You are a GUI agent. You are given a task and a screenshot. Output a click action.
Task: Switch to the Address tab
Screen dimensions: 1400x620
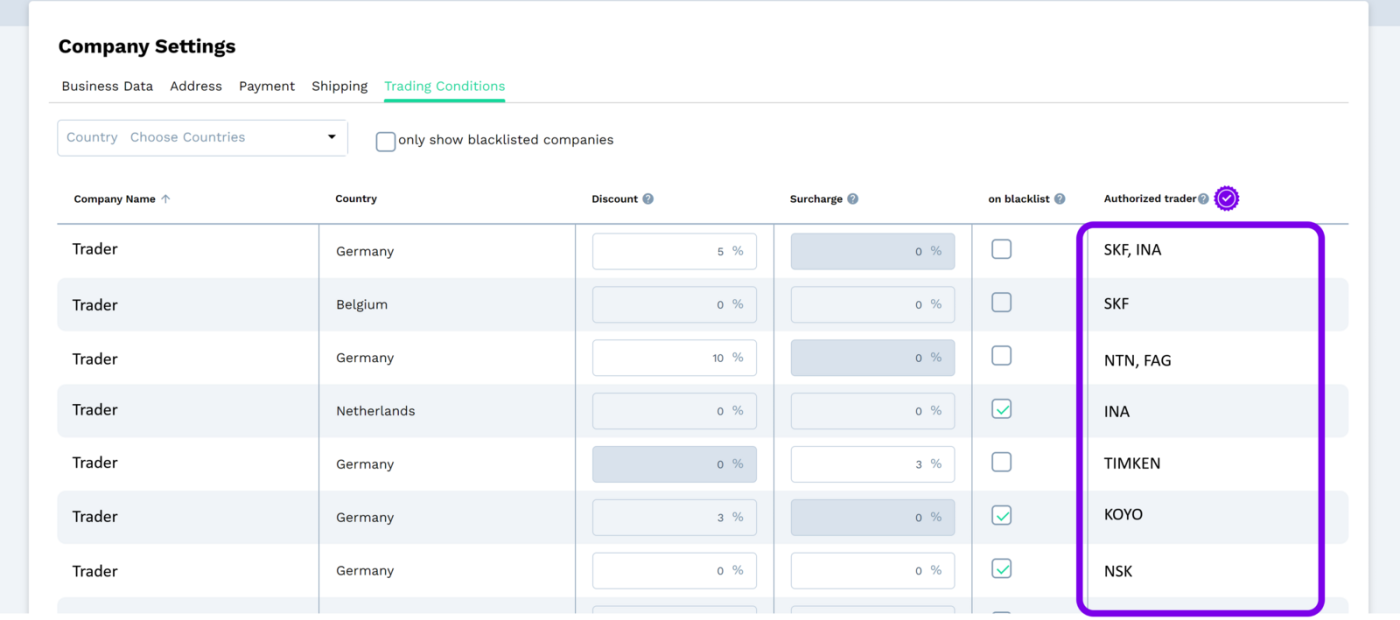(x=196, y=86)
